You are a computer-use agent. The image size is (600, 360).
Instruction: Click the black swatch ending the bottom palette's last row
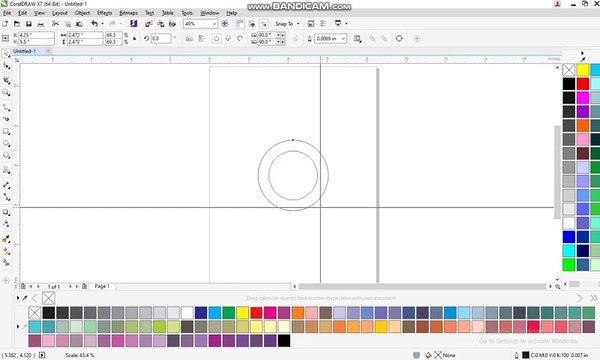tap(284, 340)
